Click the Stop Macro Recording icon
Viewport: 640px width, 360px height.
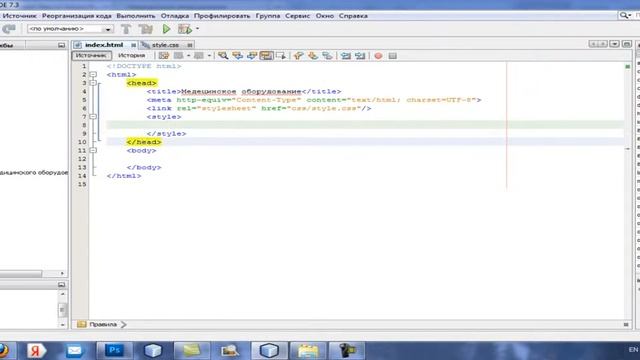tap(393, 56)
